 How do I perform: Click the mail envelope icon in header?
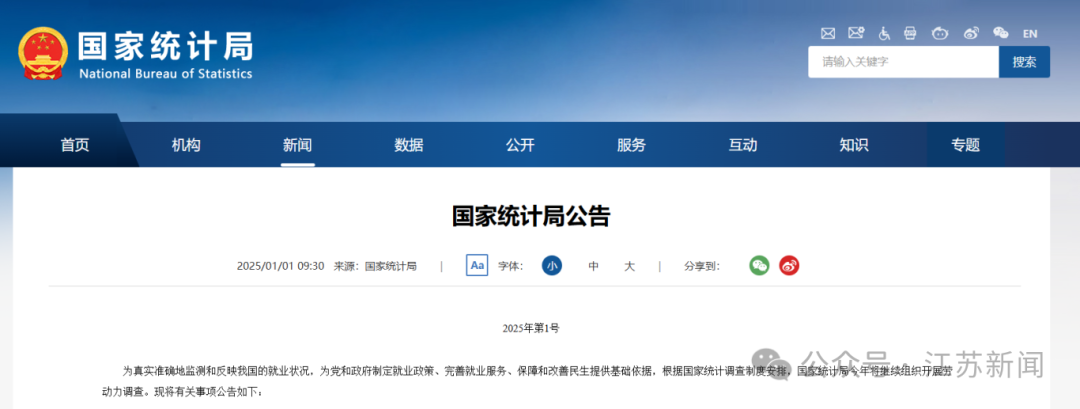(x=827, y=33)
